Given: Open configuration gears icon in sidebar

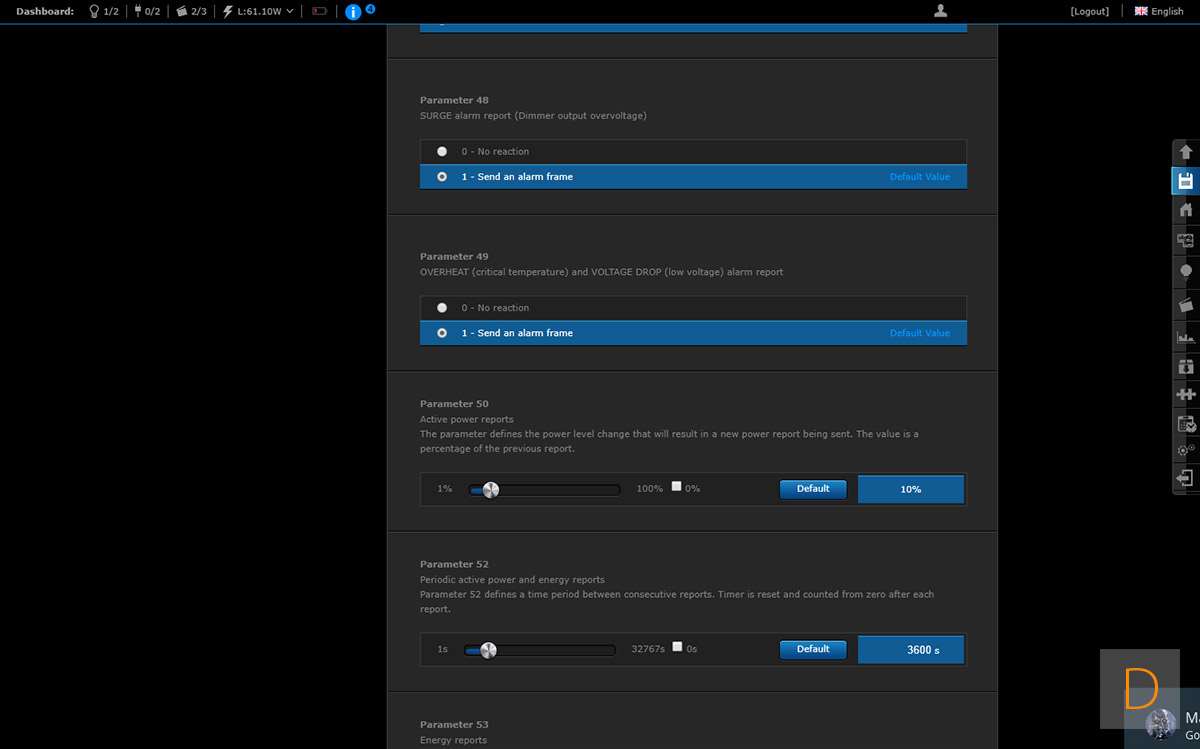Looking at the screenshot, I should [1186, 450].
